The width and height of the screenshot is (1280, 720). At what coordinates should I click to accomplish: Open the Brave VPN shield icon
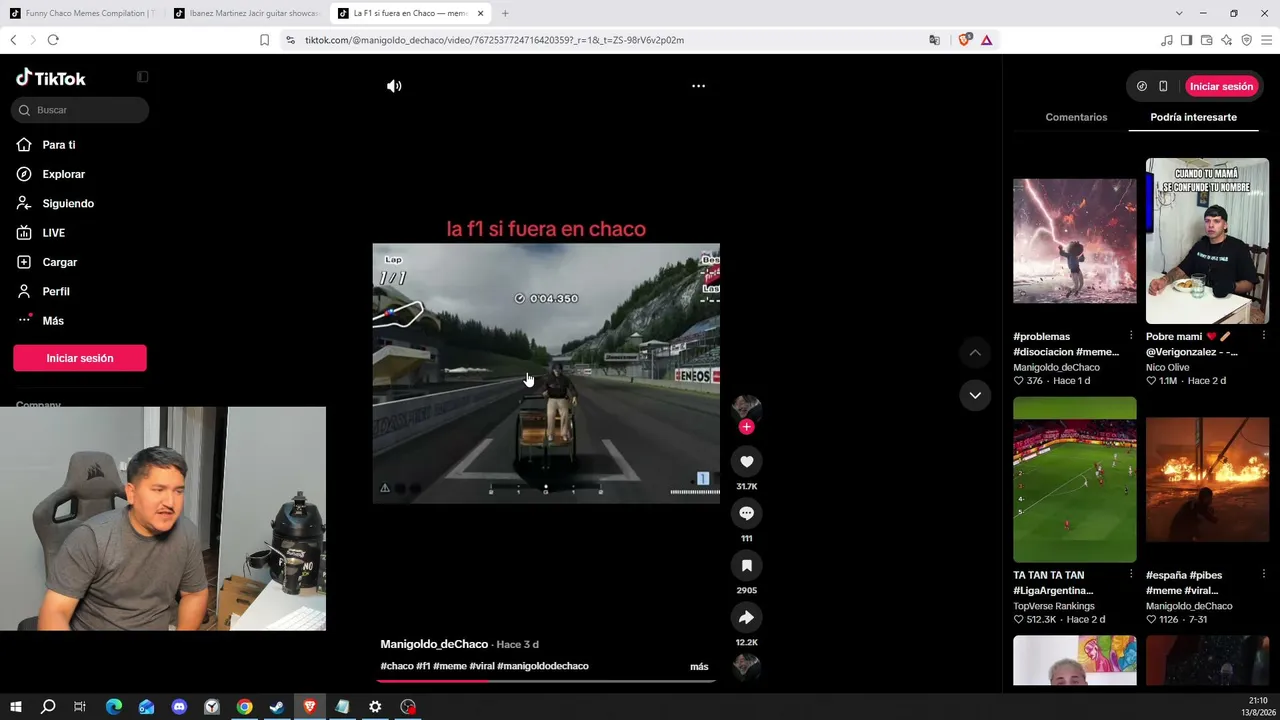click(x=1247, y=40)
